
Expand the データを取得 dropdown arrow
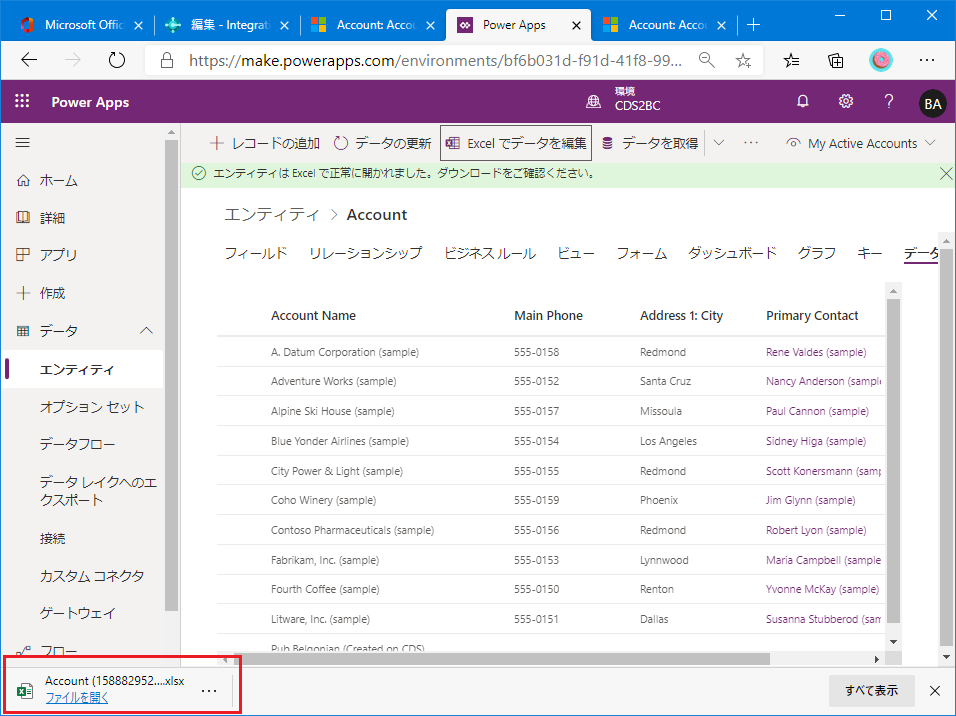point(719,143)
